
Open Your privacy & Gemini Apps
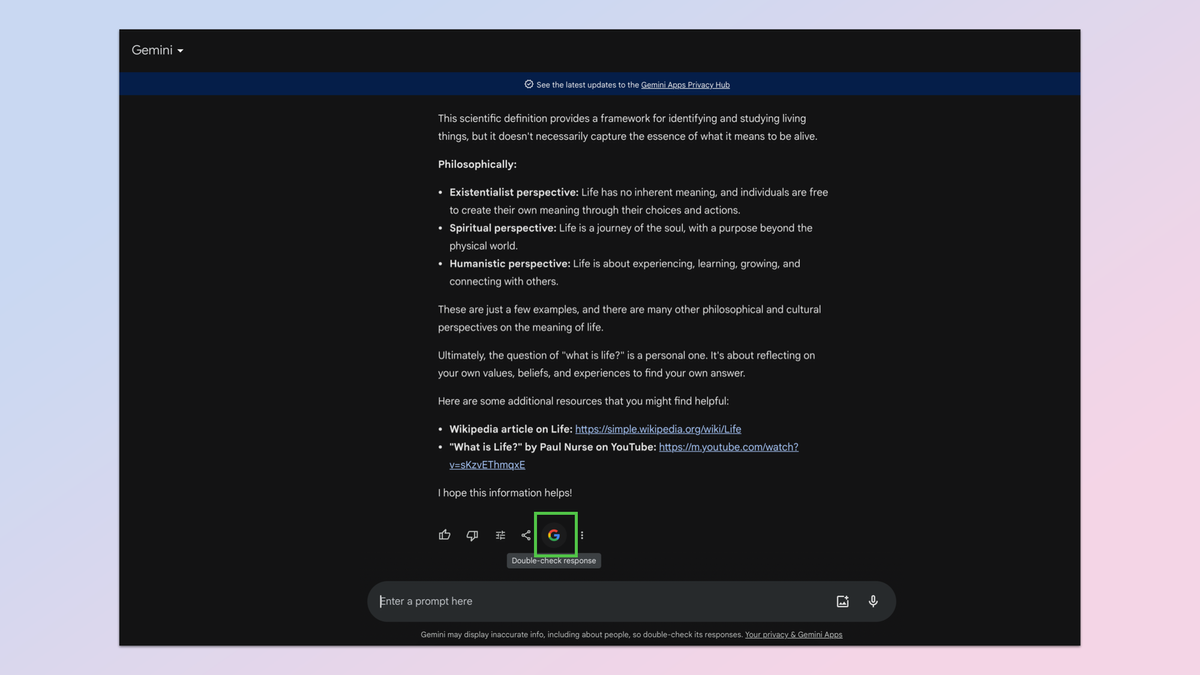[793, 634]
